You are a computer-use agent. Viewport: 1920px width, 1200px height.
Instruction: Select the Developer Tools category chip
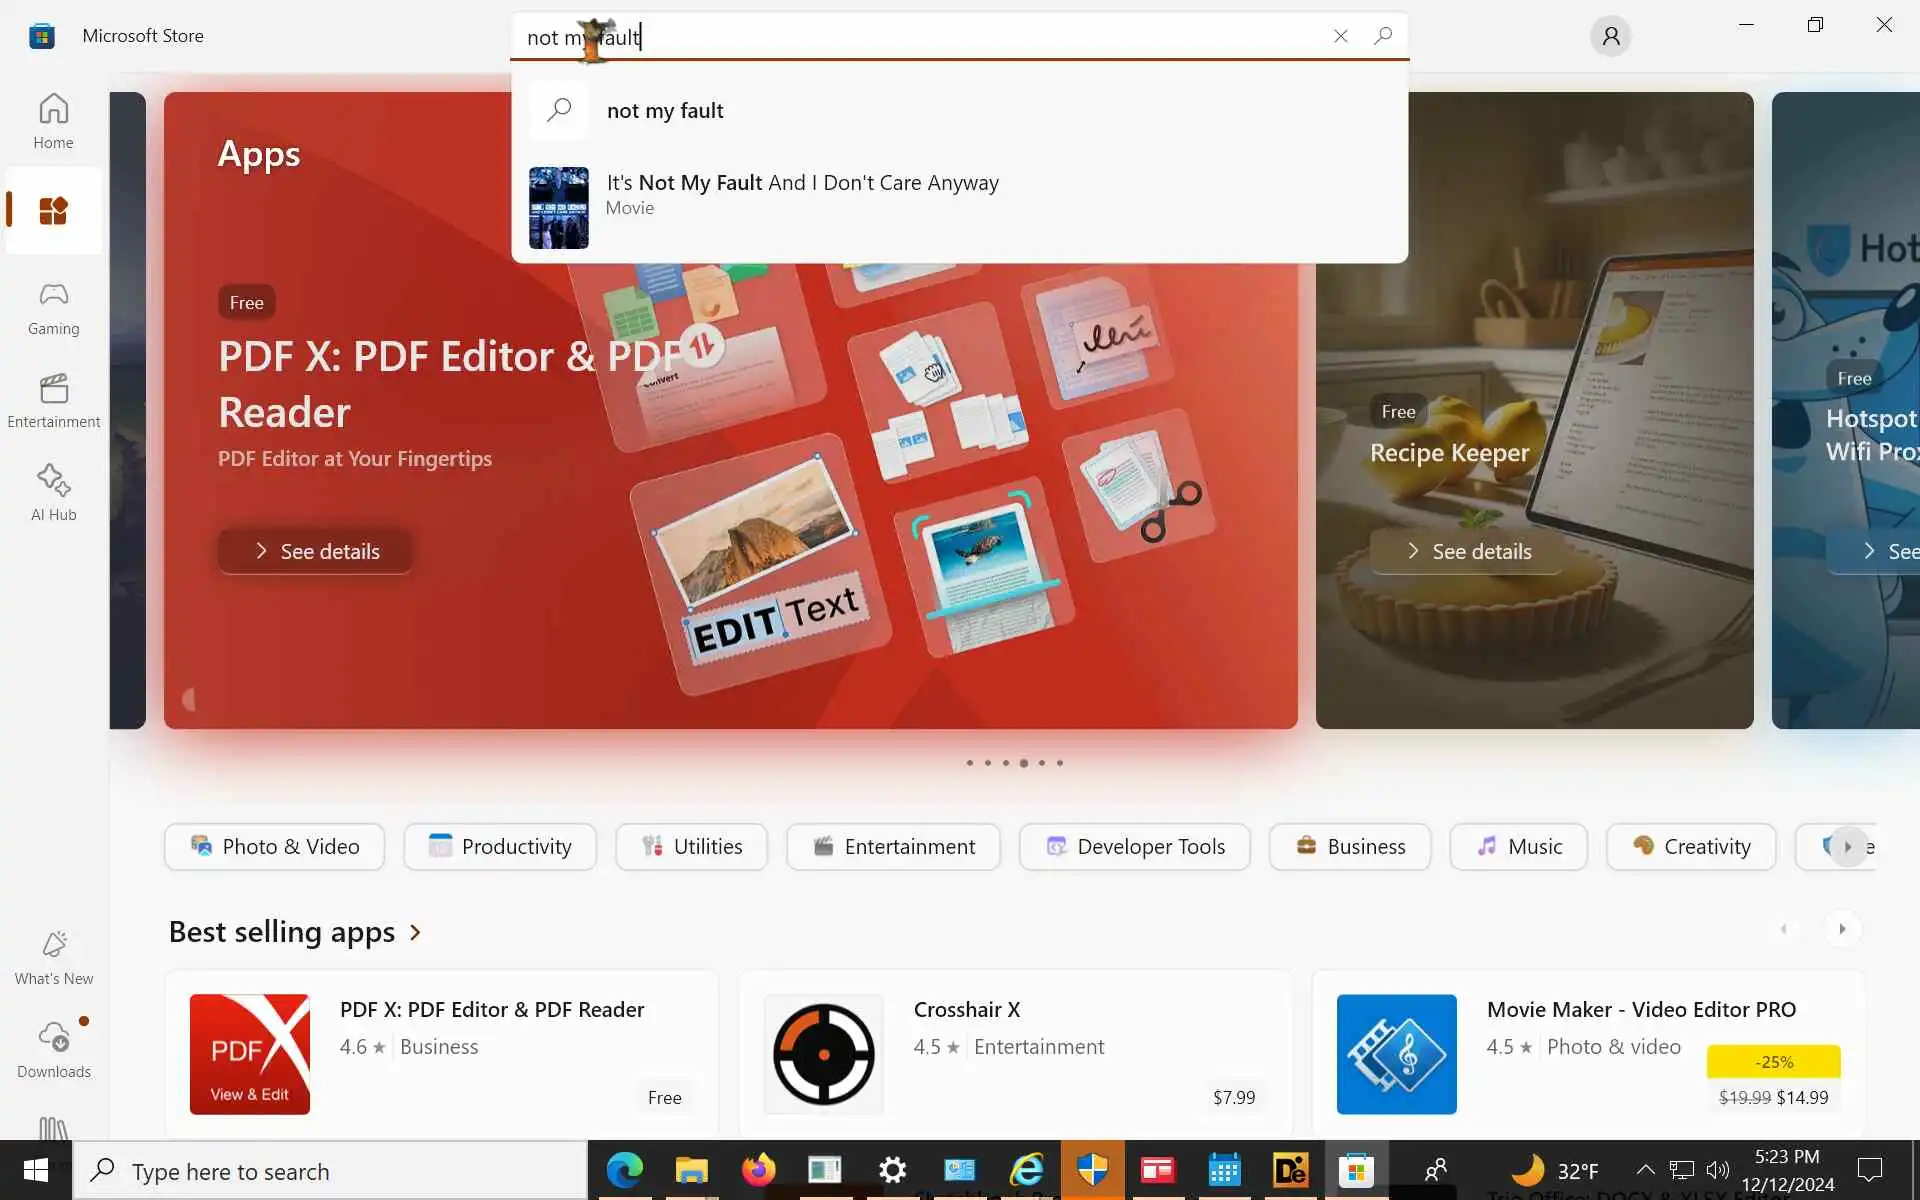click(x=1134, y=847)
